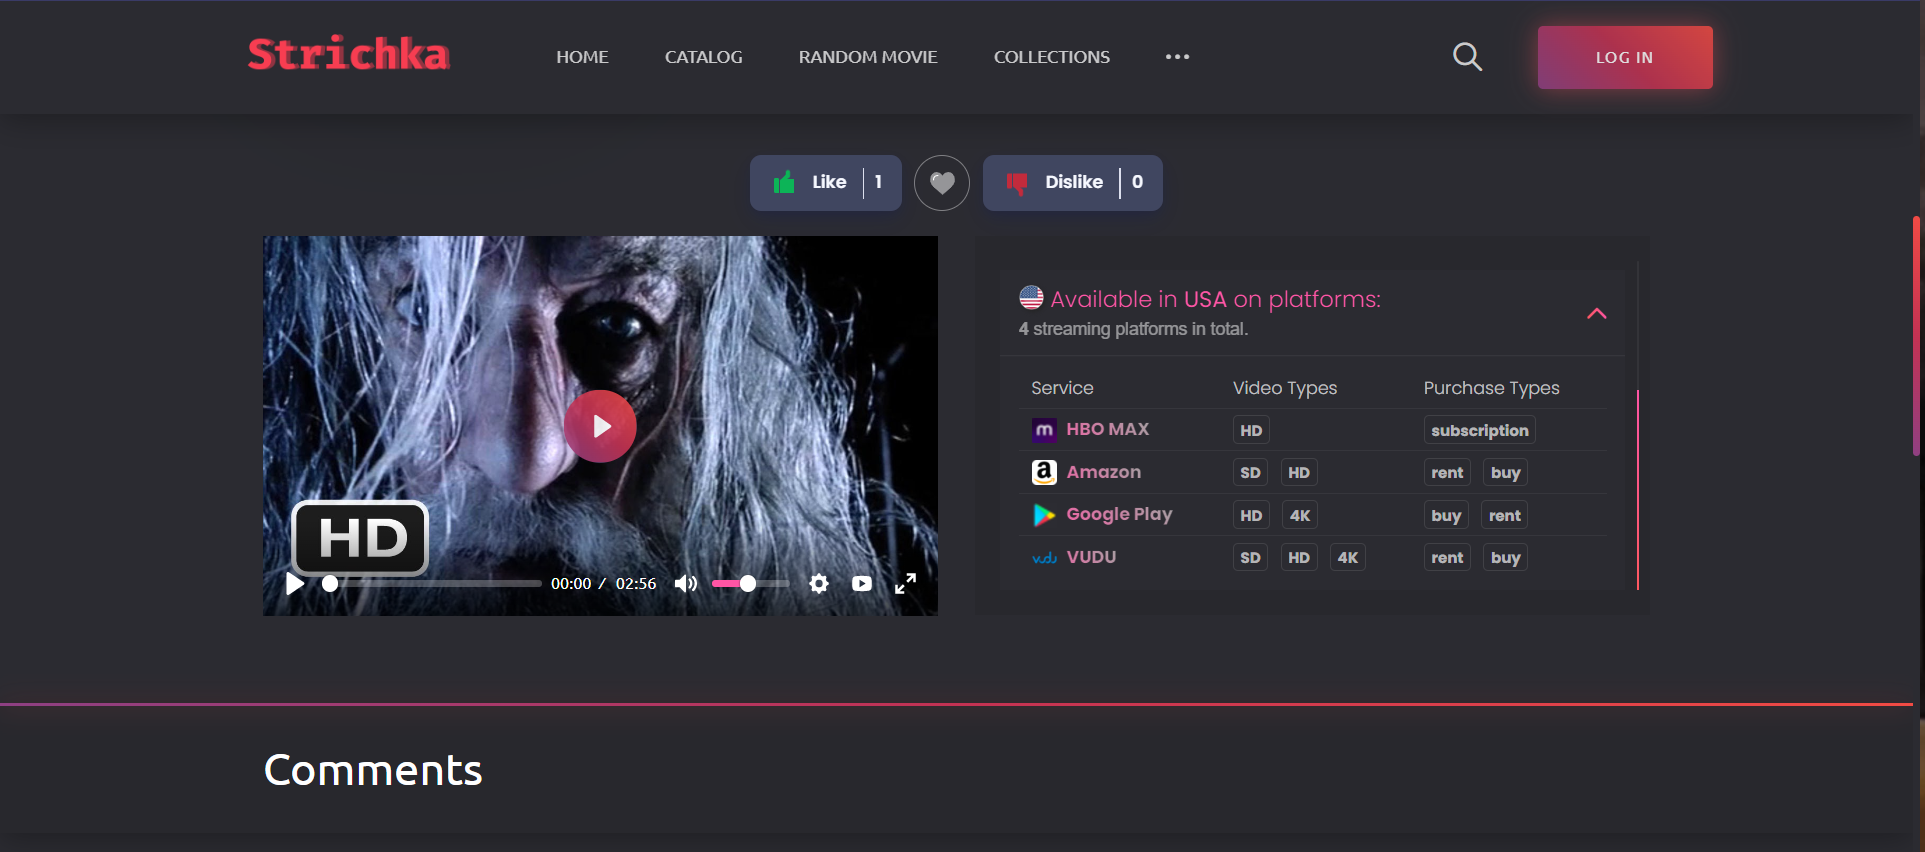The width and height of the screenshot is (1925, 852).
Task: Click the buy tag in the Amazon row
Action: 1505,473
